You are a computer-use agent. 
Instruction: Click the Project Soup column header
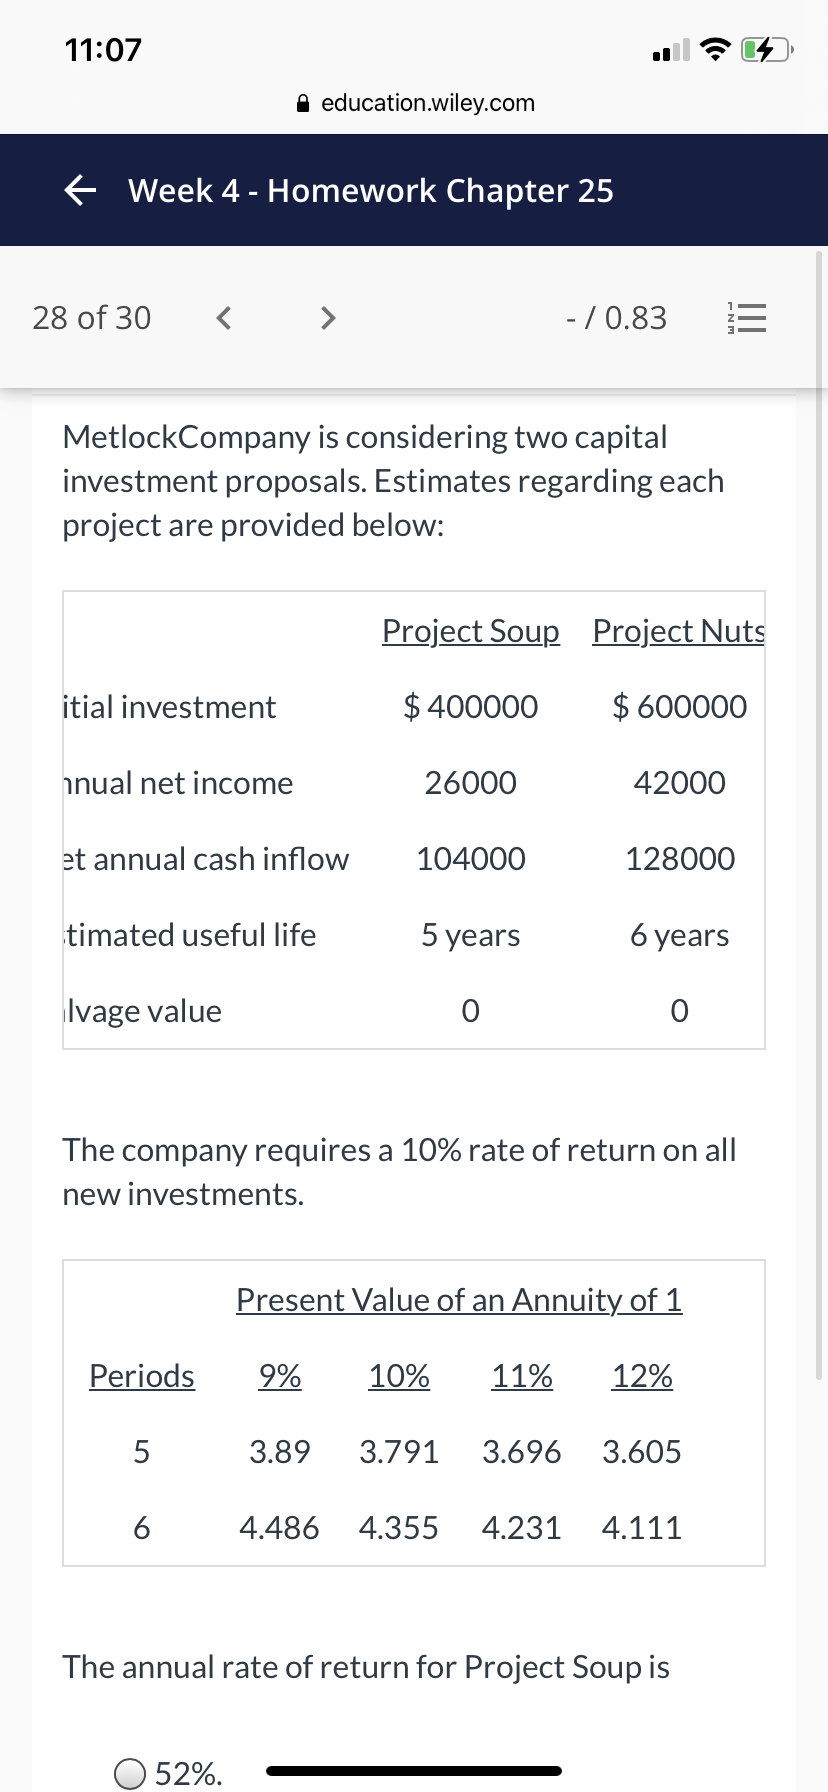pyautogui.click(x=471, y=631)
